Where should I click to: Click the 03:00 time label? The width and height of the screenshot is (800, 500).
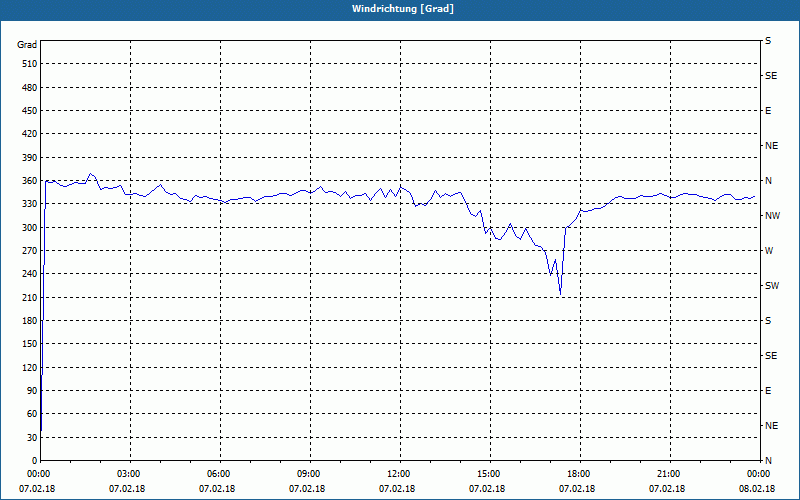(x=131, y=474)
